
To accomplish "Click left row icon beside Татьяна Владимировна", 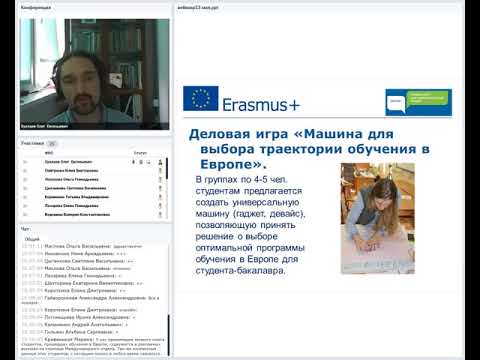I will (25, 197).
